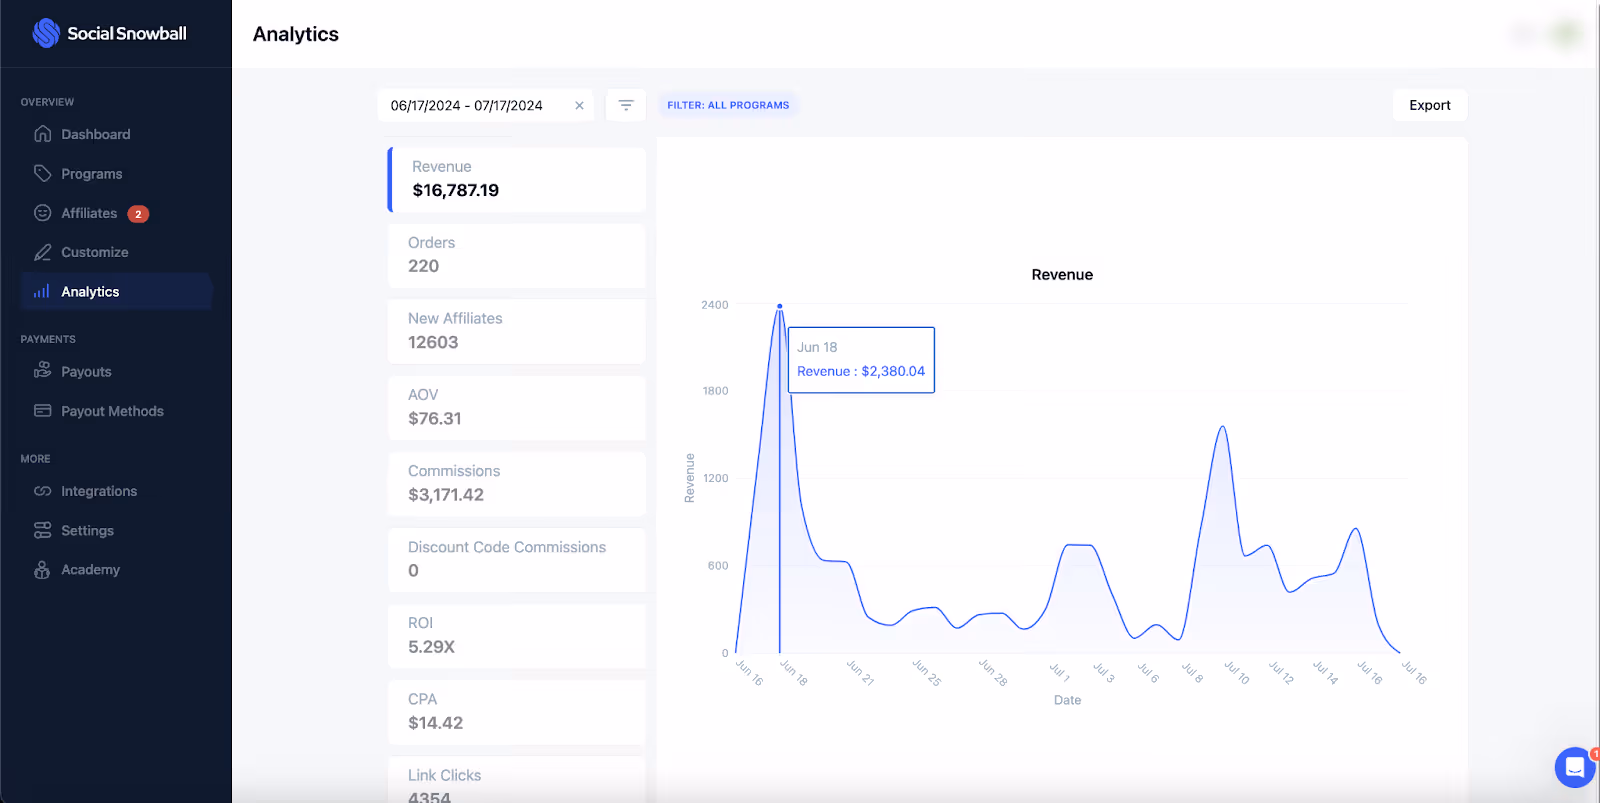The image size is (1600, 803).
Task: Open the filter options icon button
Action: click(x=626, y=105)
